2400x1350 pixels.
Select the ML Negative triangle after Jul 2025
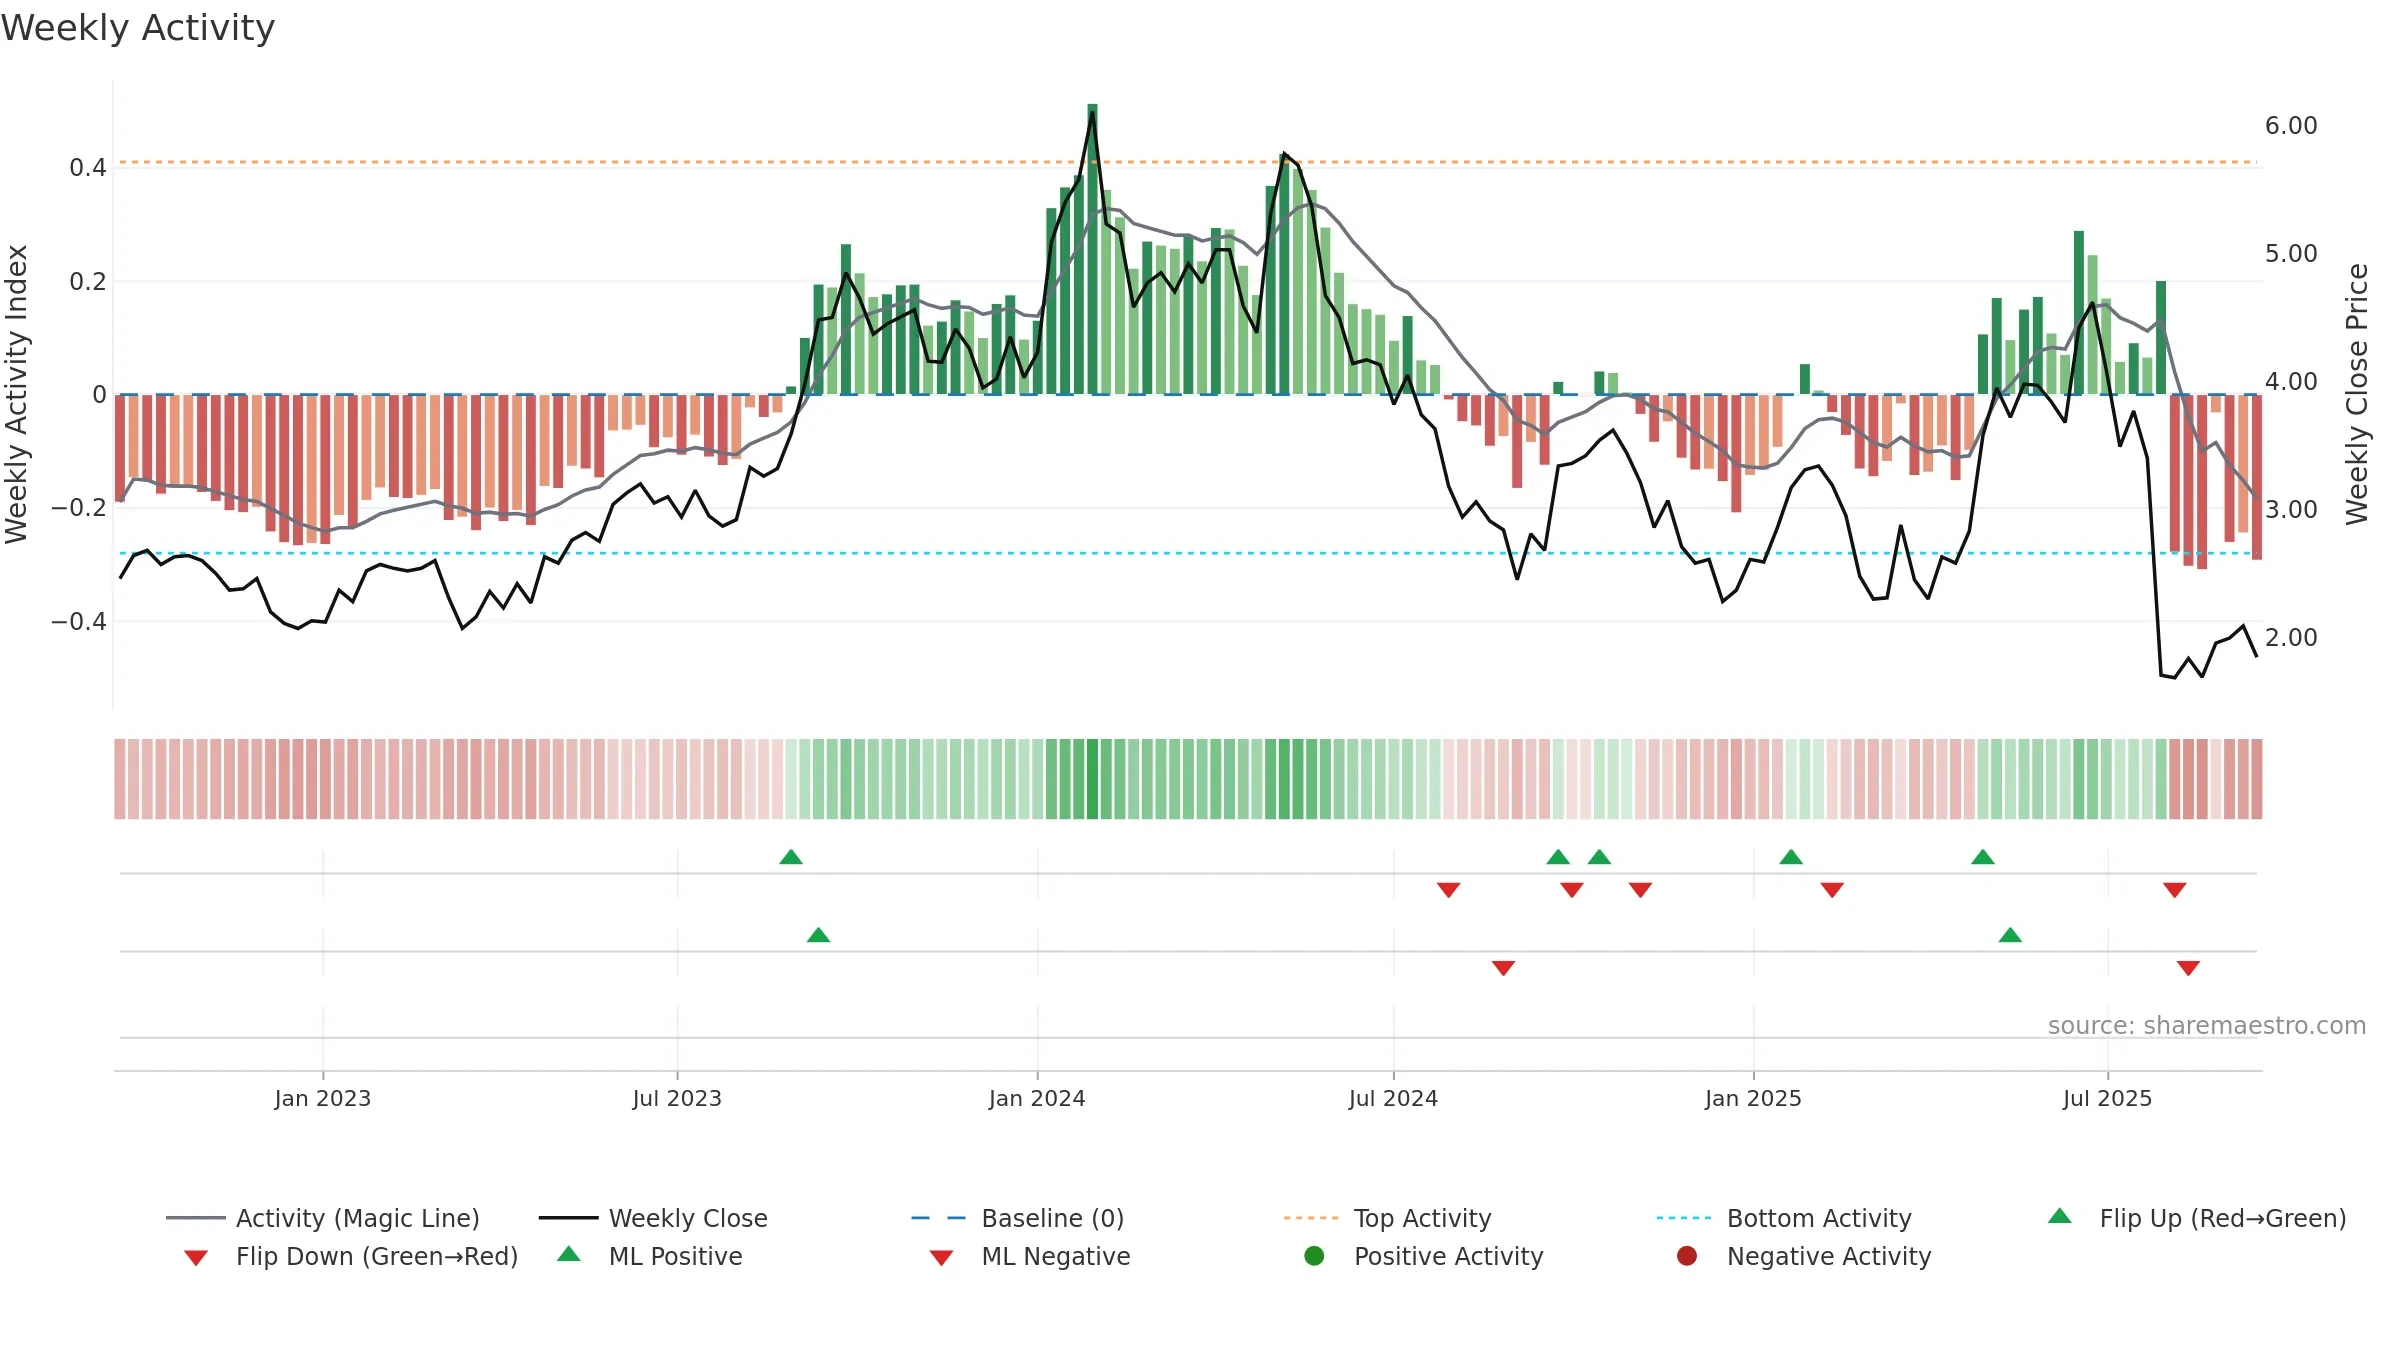click(2188, 968)
